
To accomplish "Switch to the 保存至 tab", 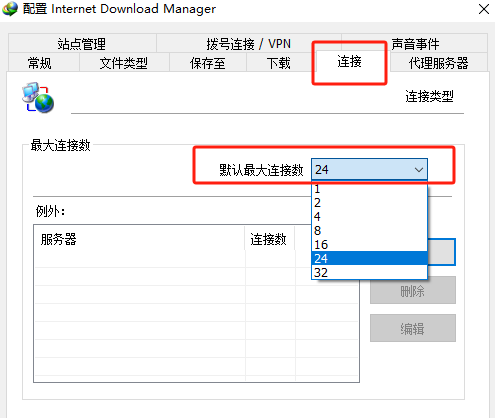I will pyautogui.click(x=208, y=63).
